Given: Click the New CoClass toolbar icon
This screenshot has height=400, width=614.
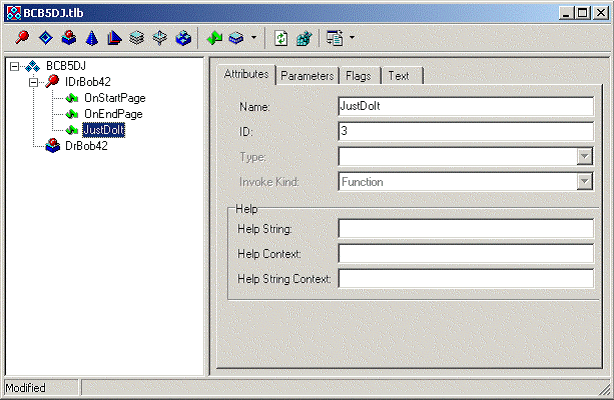Looking at the screenshot, I should tap(68, 38).
